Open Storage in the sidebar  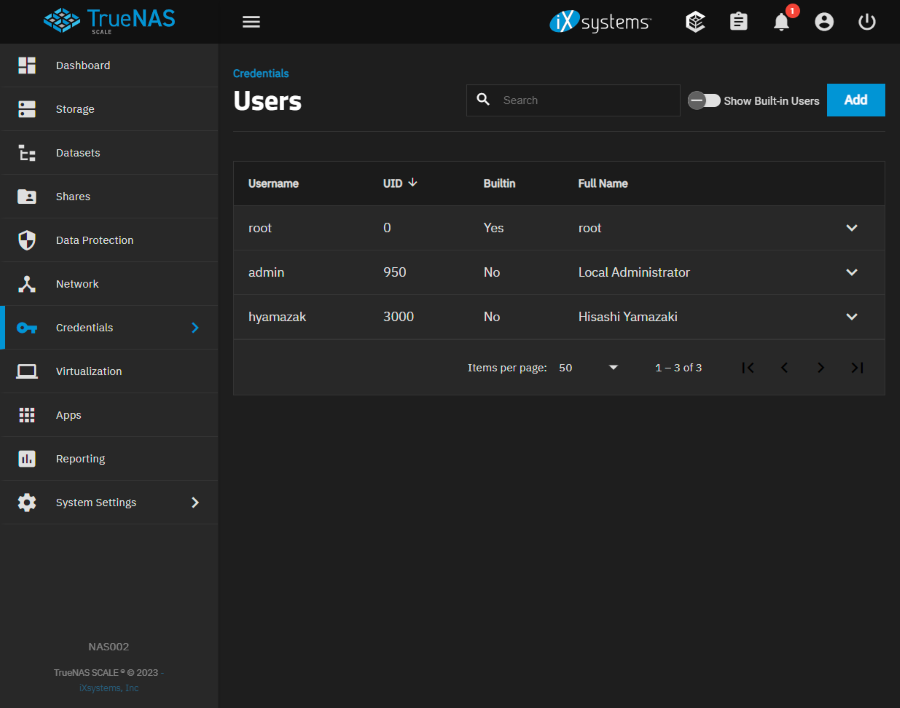tap(75, 109)
